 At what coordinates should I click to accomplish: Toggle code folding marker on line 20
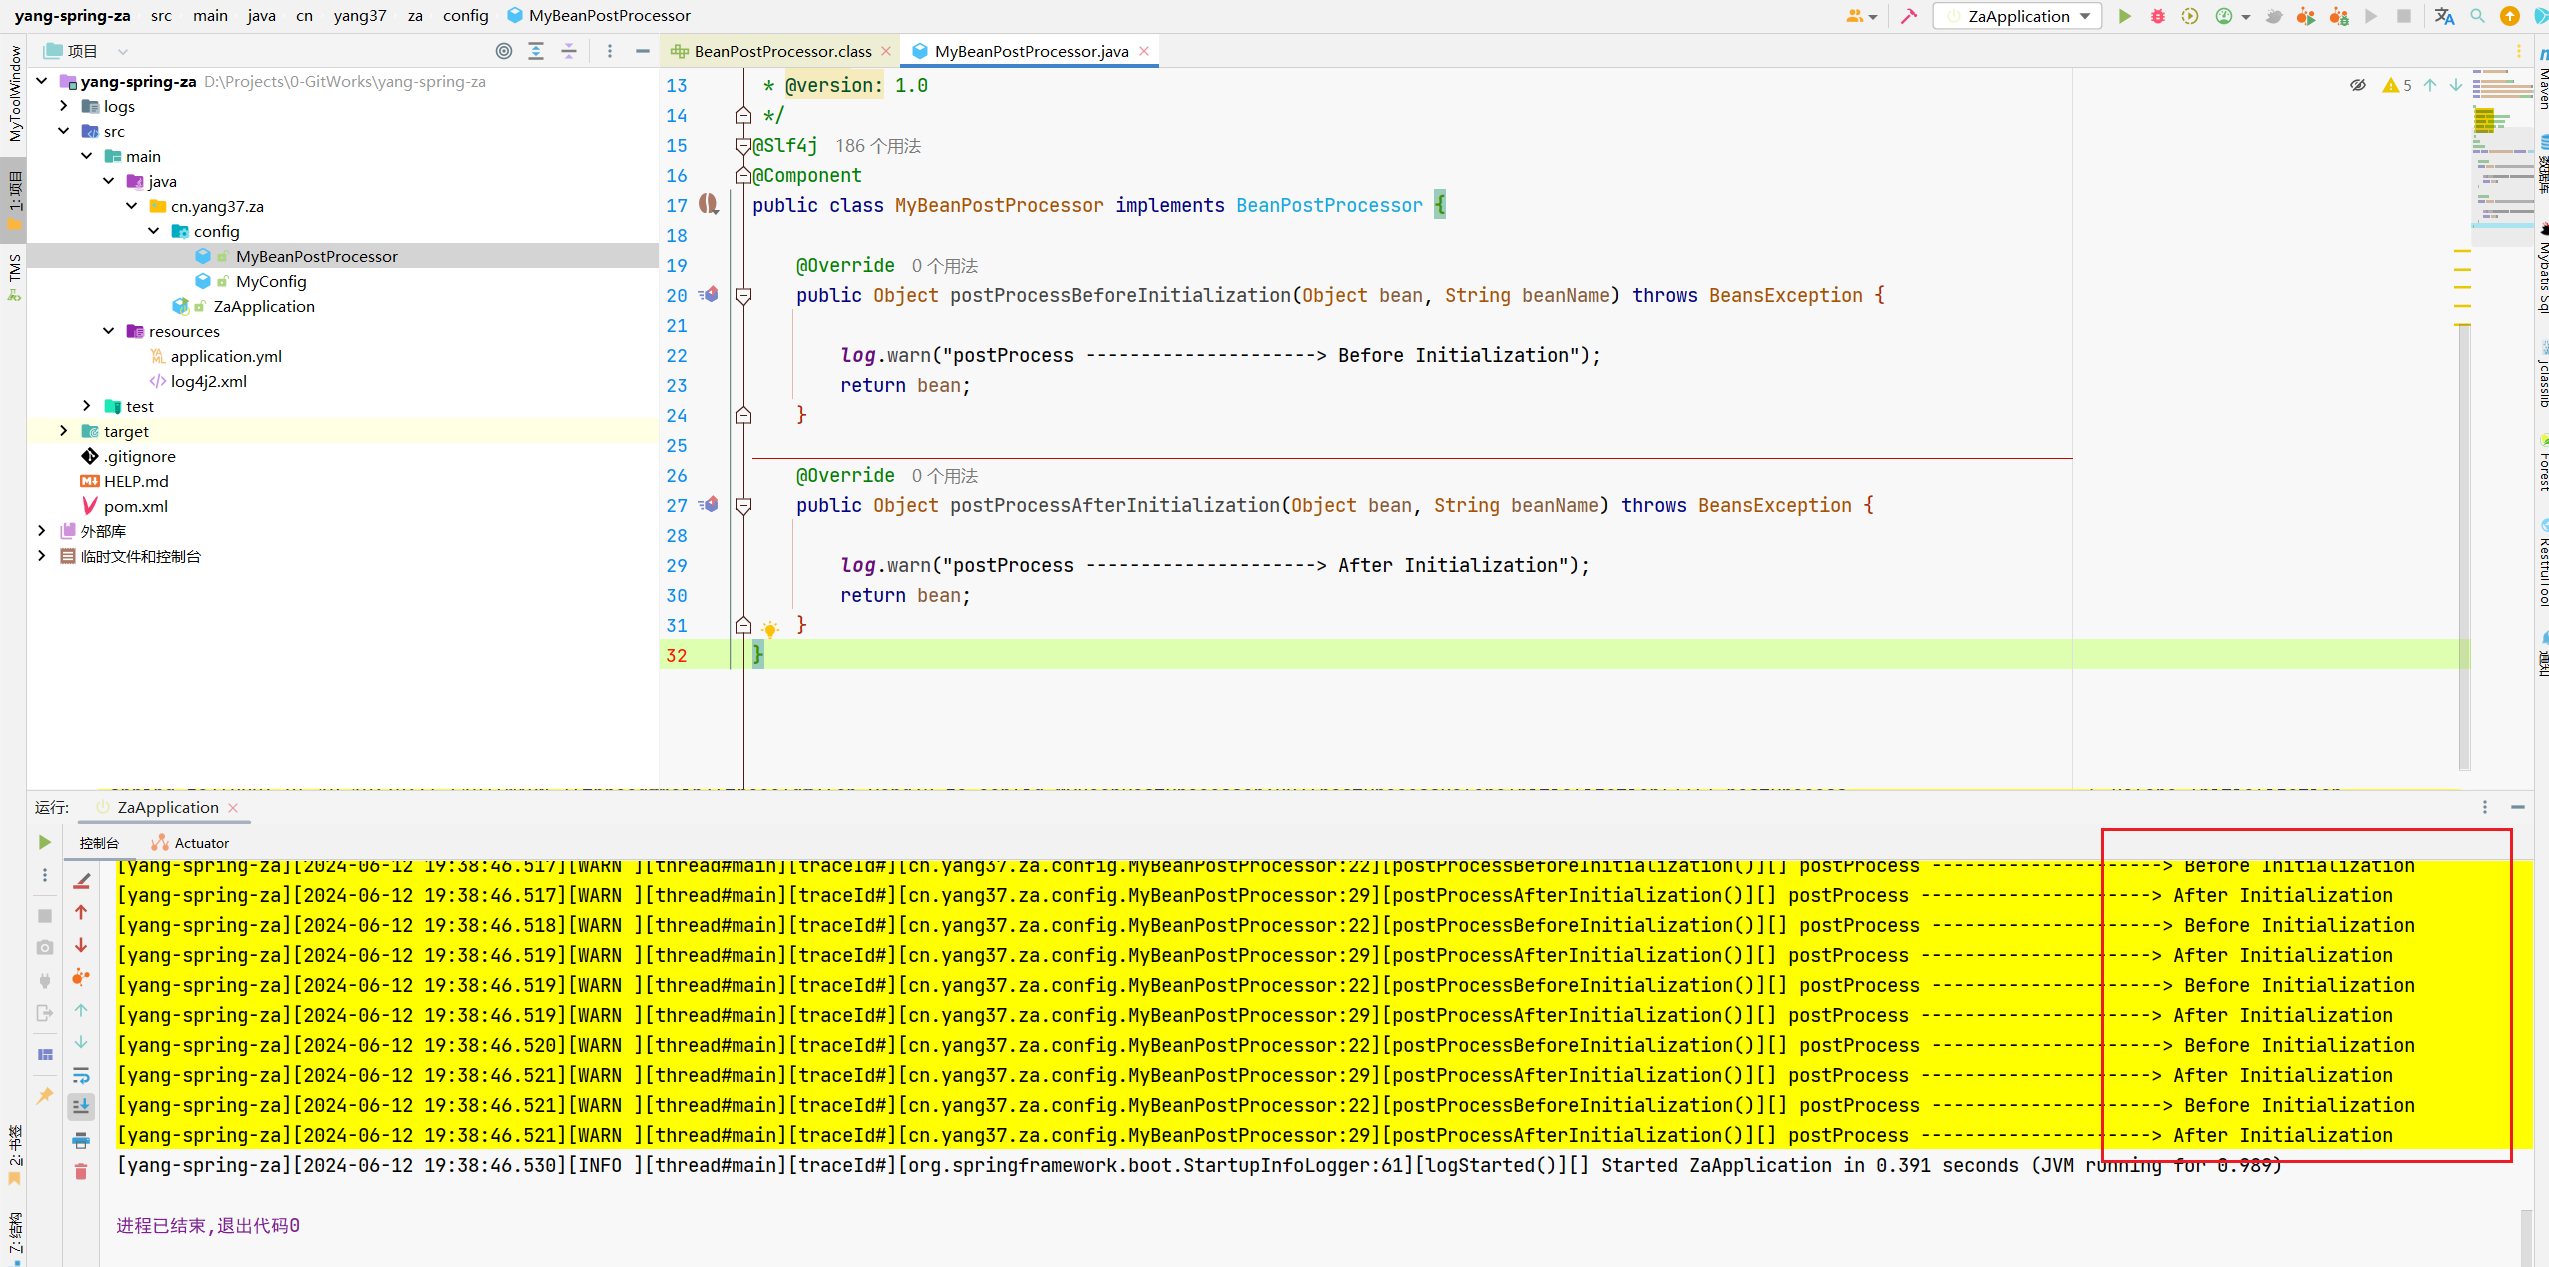(x=743, y=296)
